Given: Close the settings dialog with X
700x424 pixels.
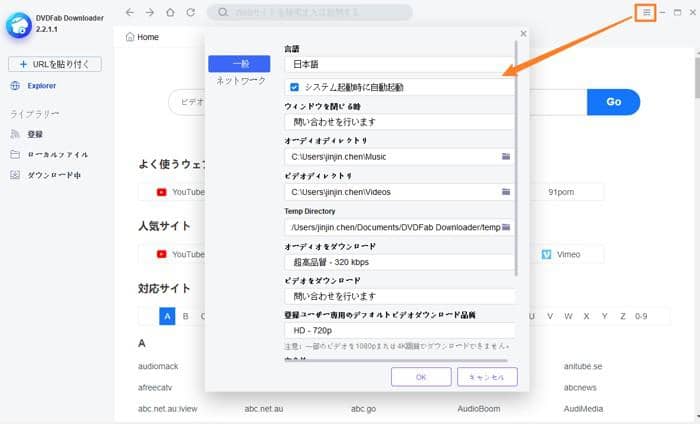Looking at the screenshot, I should click(x=523, y=33).
